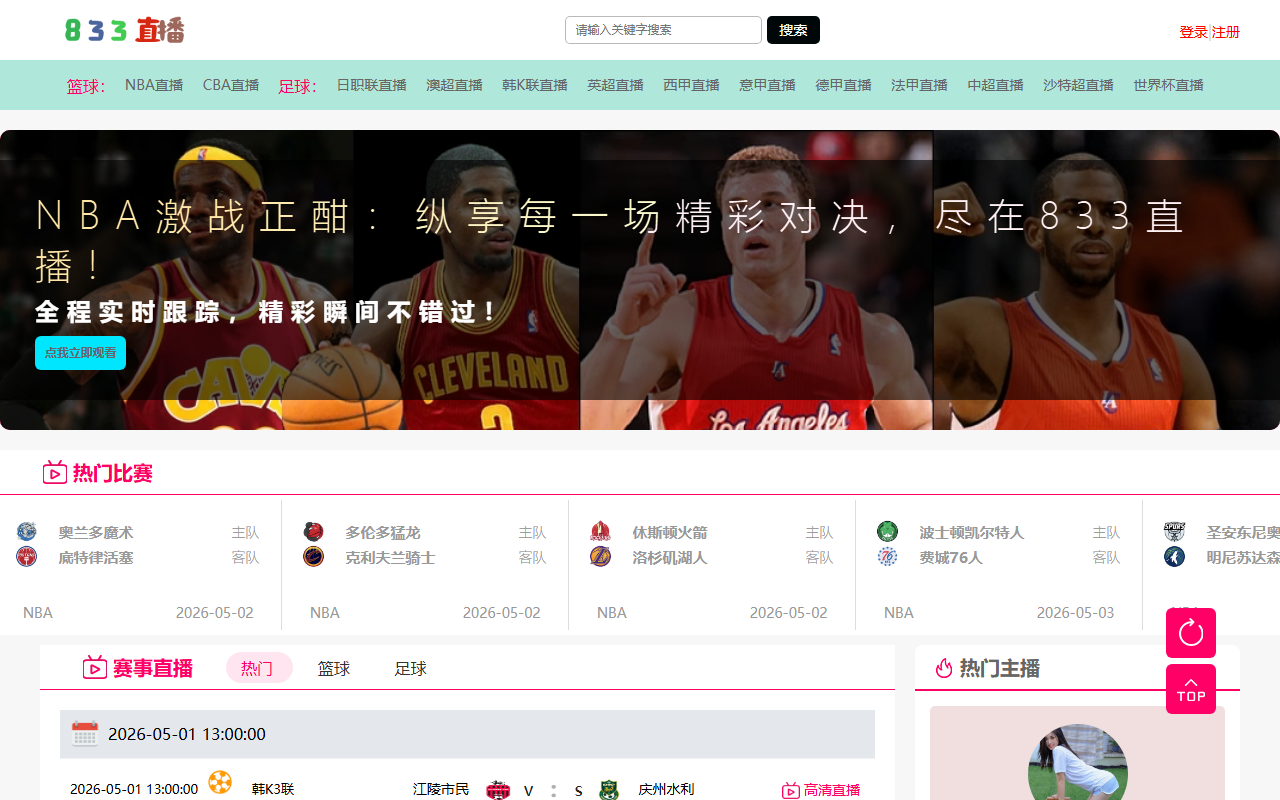This screenshot has height=800, width=1280.
Task: Click the keyword search input field
Action: [663, 30]
